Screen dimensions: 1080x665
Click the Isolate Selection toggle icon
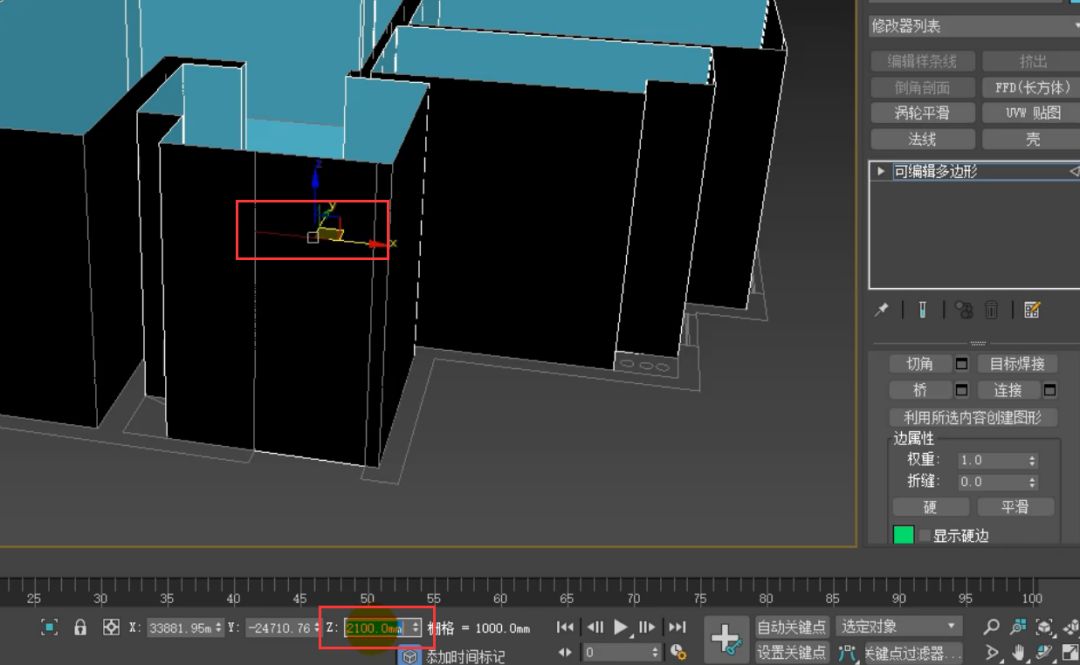[49, 627]
